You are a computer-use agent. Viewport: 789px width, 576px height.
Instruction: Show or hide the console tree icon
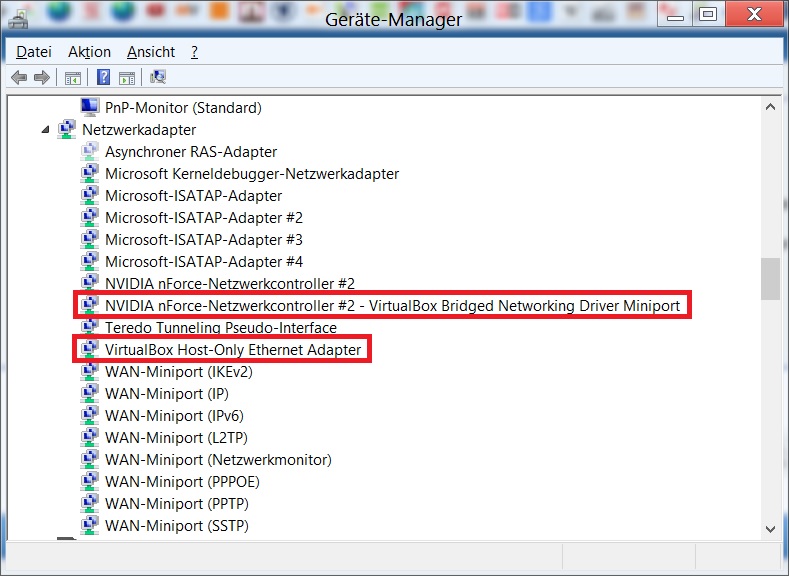pyautogui.click(x=72, y=78)
